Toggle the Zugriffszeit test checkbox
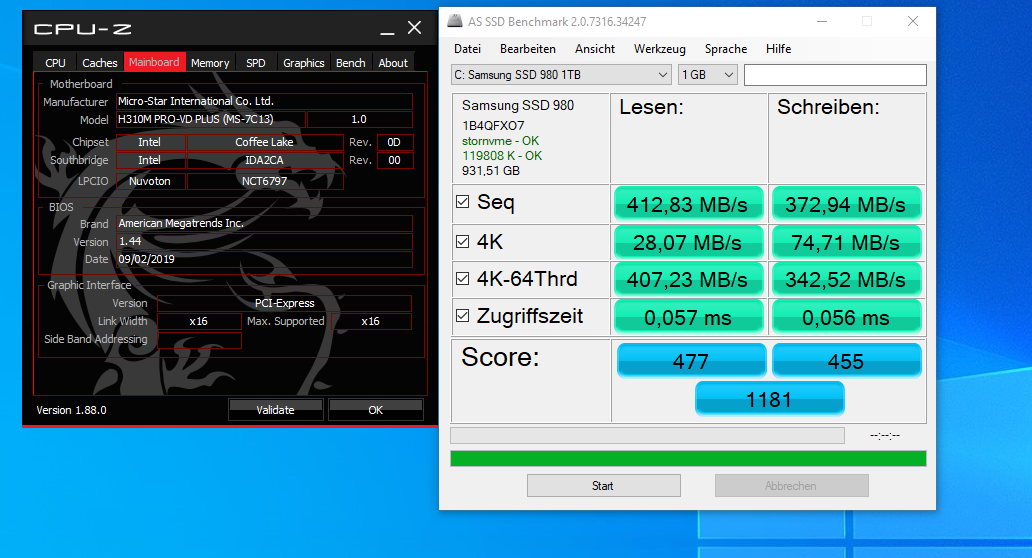The image size is (1032, 558). point(463,316)
